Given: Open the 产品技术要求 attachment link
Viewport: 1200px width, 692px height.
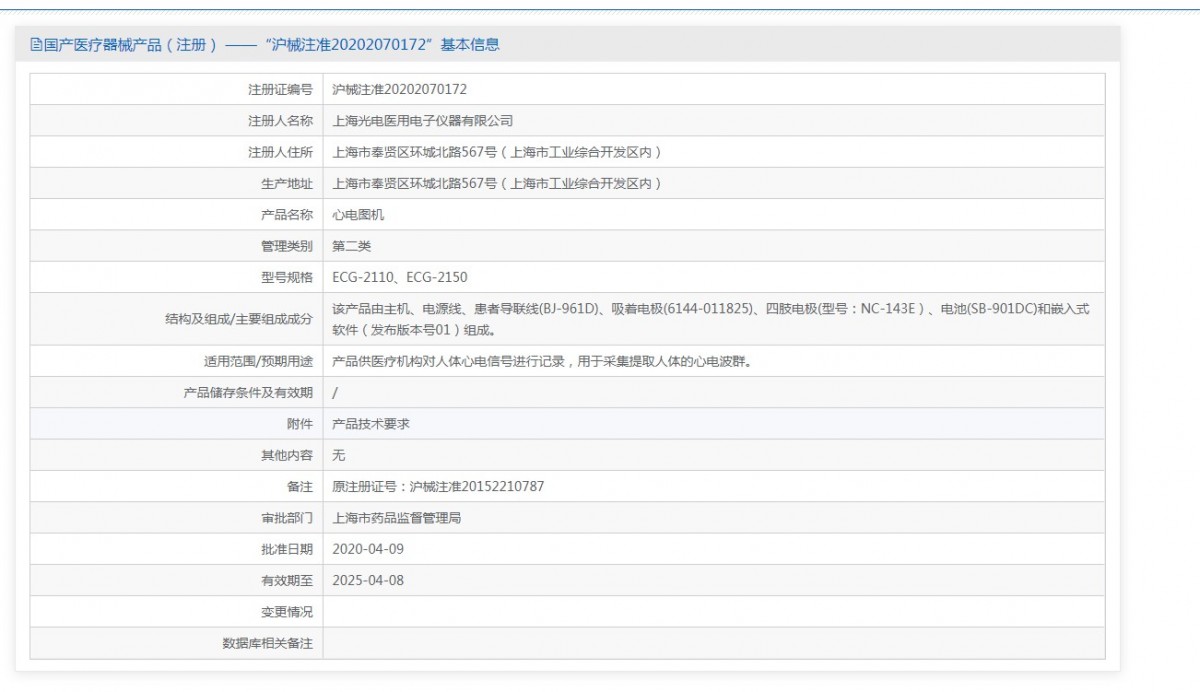Looking at the screenshot, I should 371,424.
